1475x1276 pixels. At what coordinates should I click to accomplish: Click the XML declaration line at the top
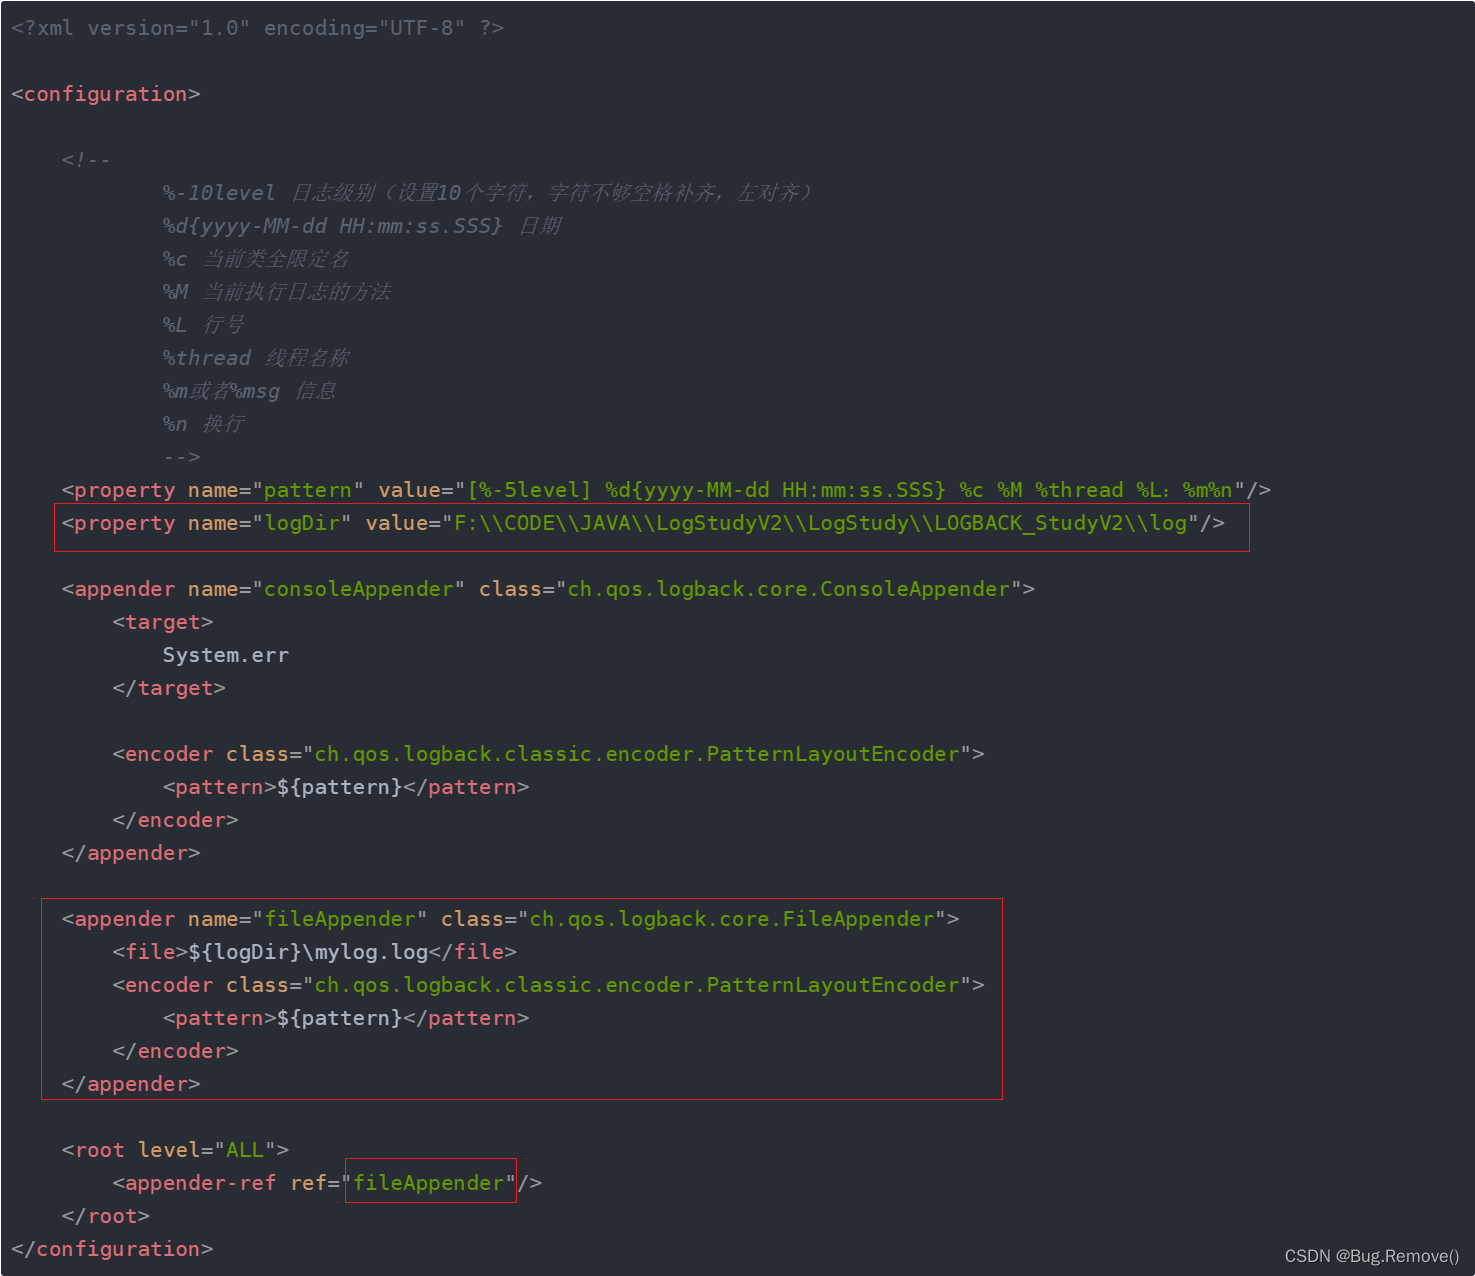[x=257, y=28]
